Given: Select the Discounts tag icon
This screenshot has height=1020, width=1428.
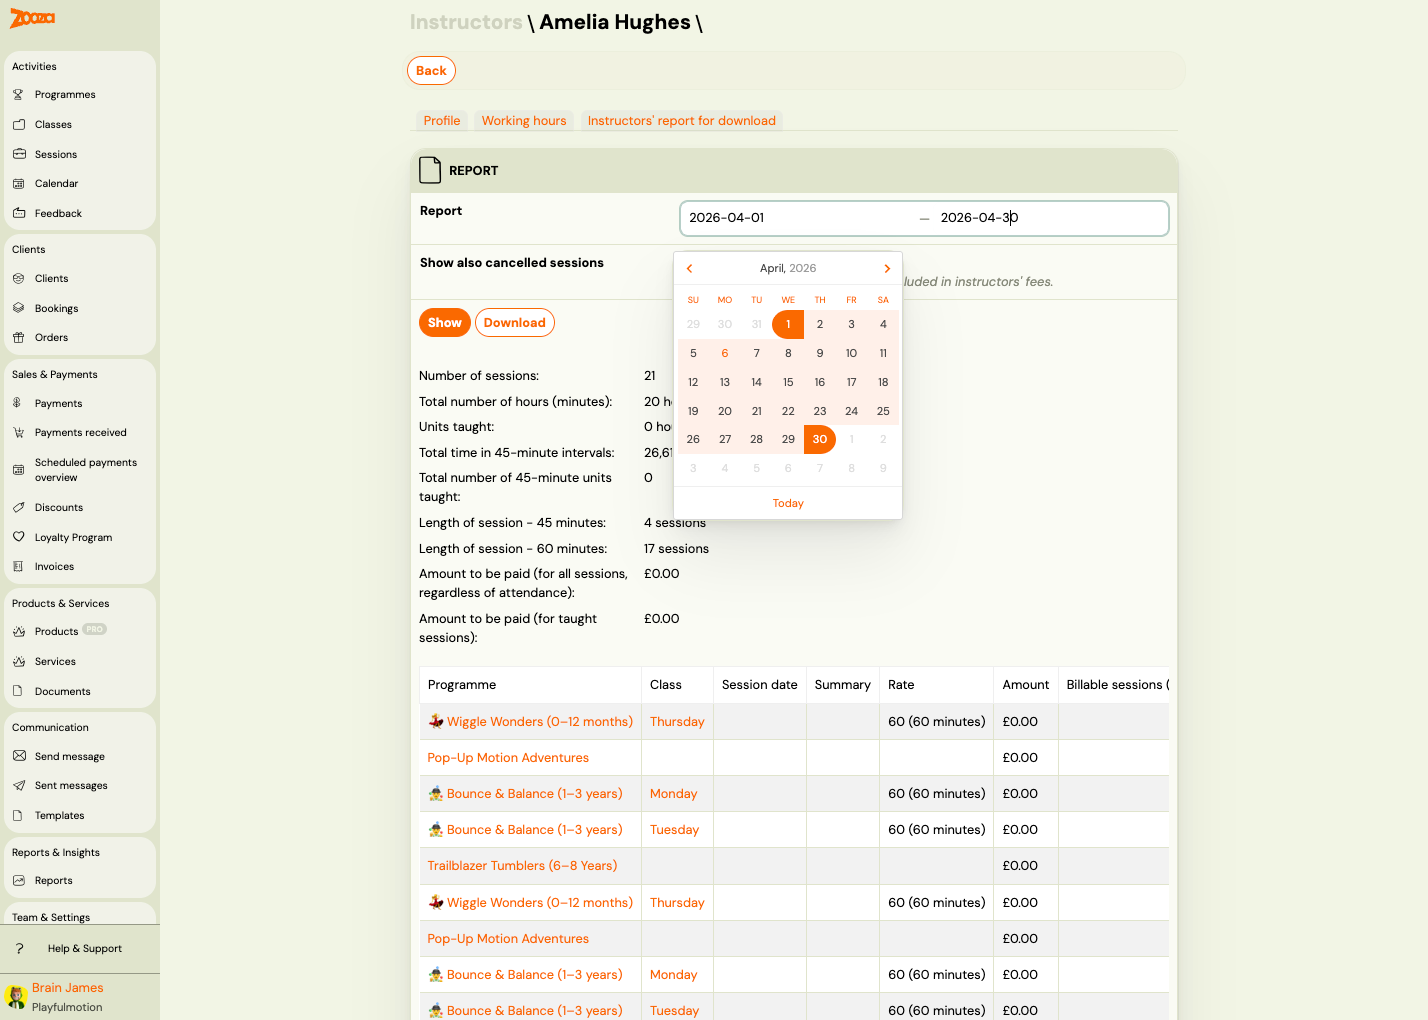Looking at the screenshot, I should 18,508.
